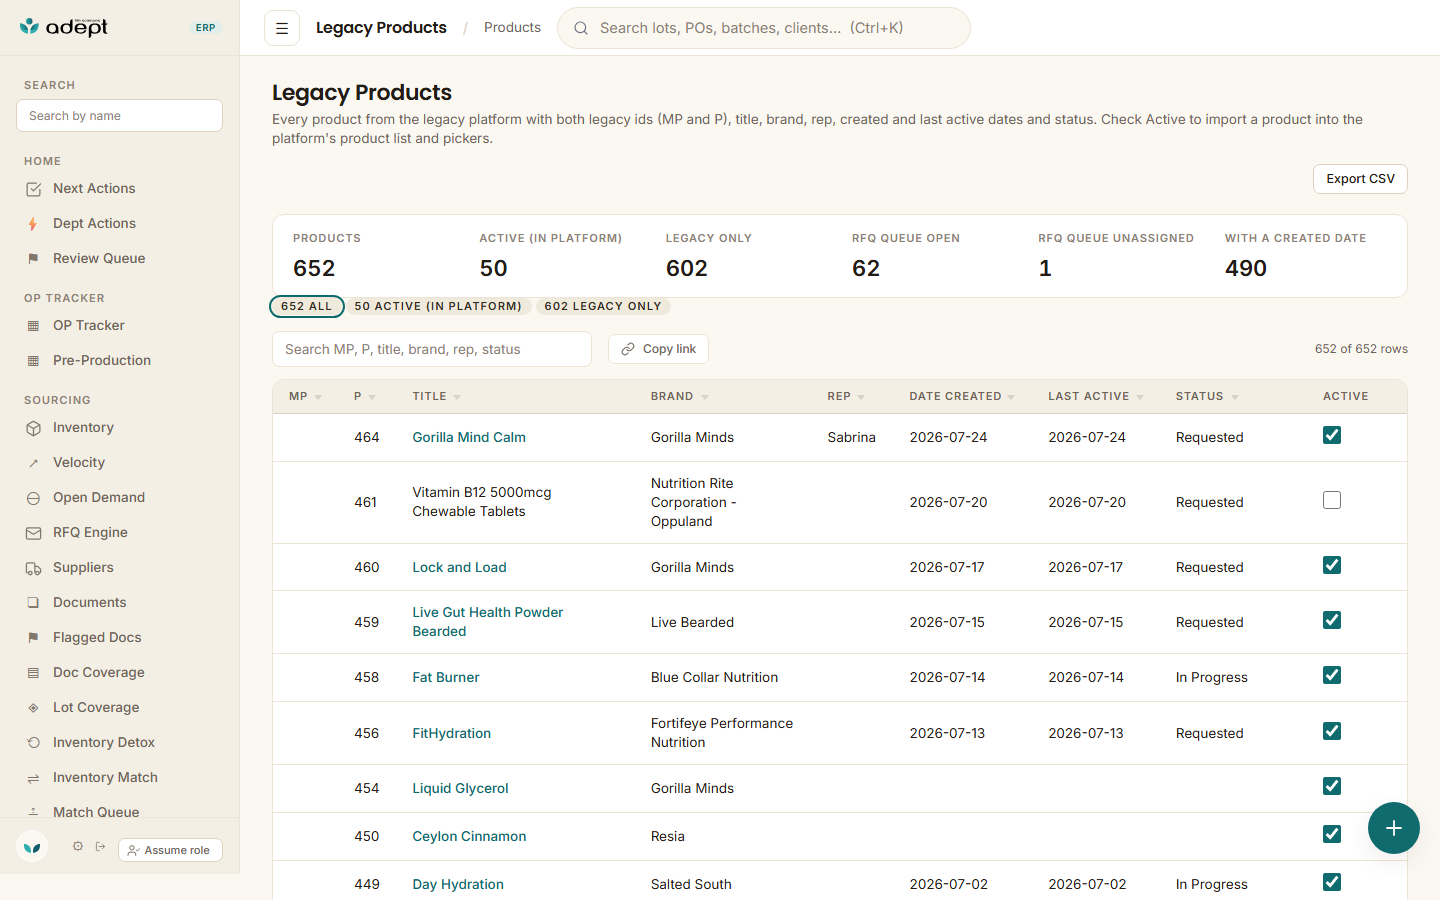Click the OP Tracker grid icon
The image size is (1440, 900).
pos(34,326)
